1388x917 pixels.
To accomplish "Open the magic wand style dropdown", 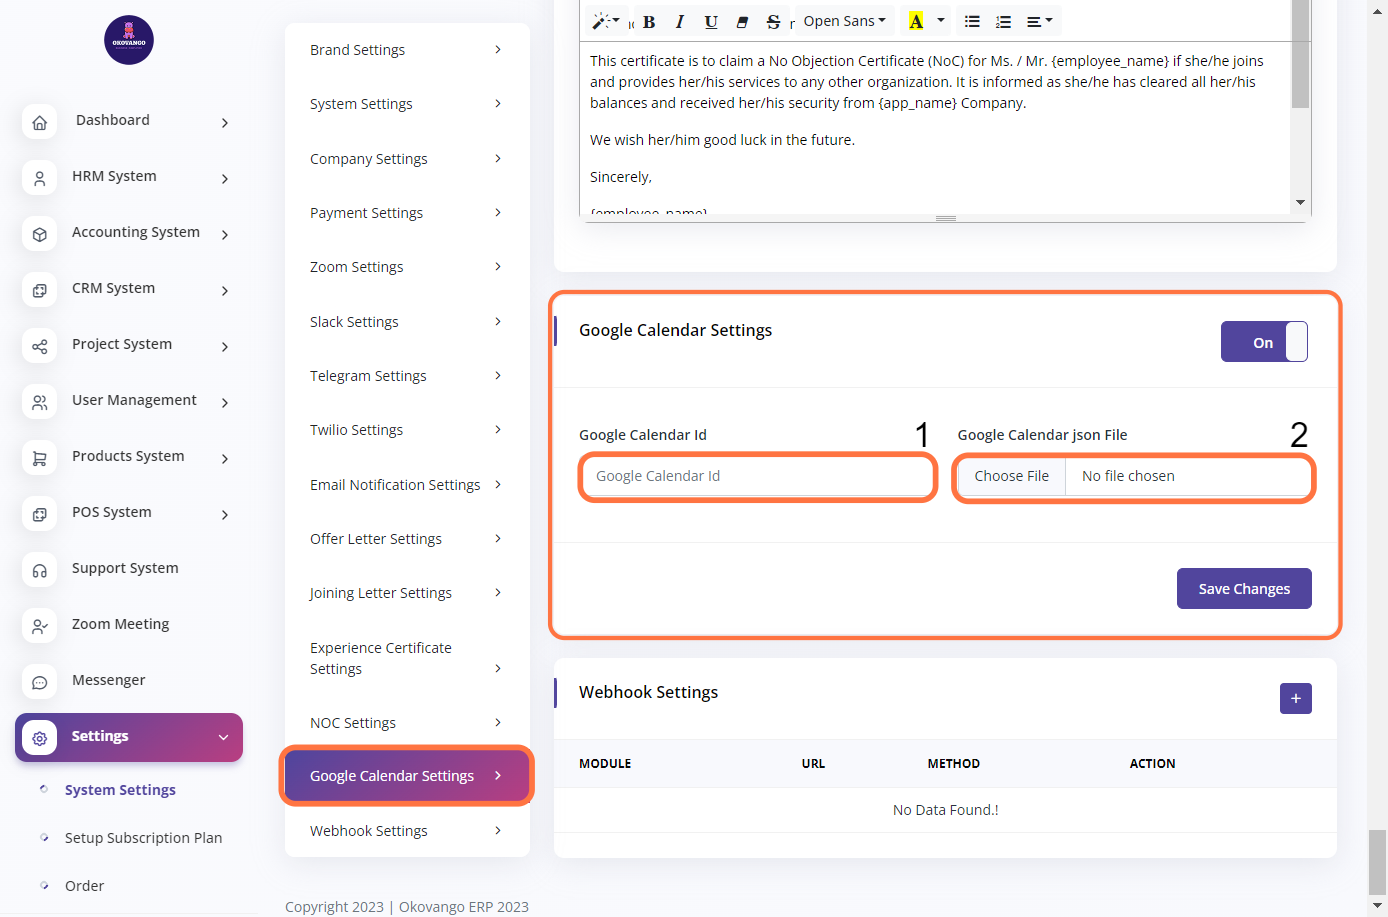I will pos(606,21).
